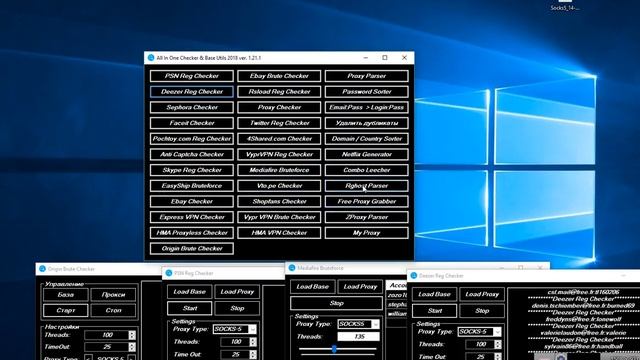Open Combo Leecher

[x=367, y=170]
